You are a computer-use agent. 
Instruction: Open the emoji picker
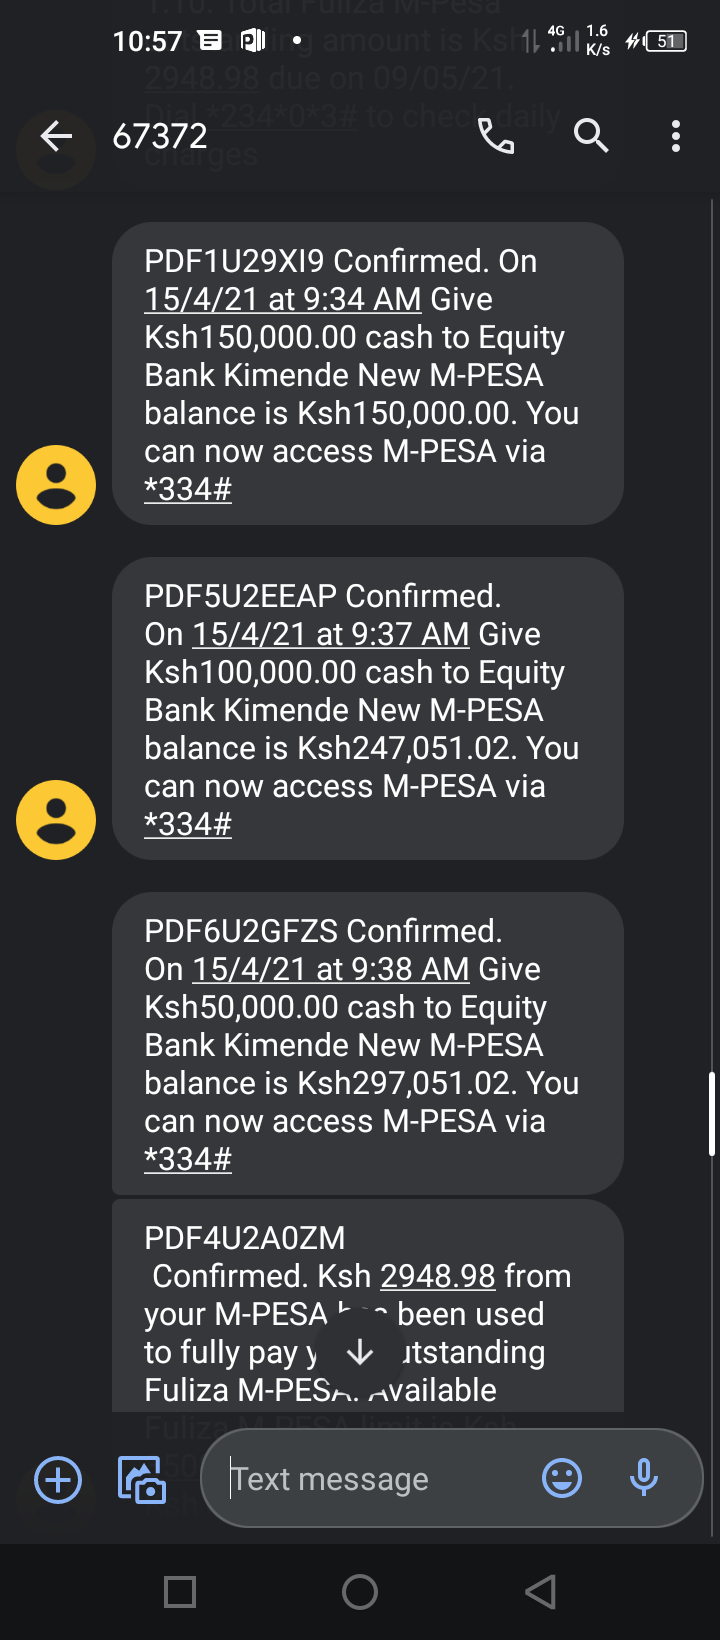[x=562, y=1478]
